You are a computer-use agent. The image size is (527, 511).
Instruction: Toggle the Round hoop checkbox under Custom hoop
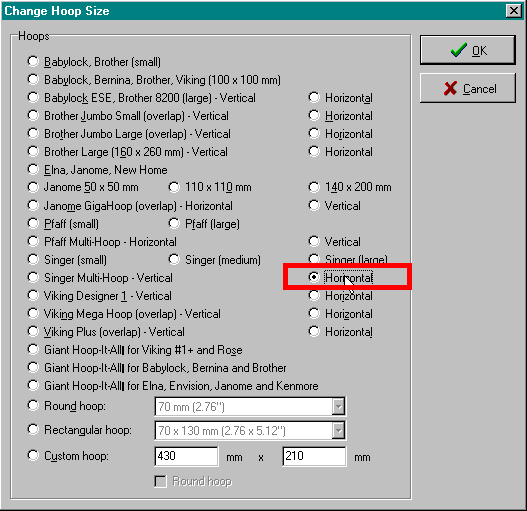193,481
